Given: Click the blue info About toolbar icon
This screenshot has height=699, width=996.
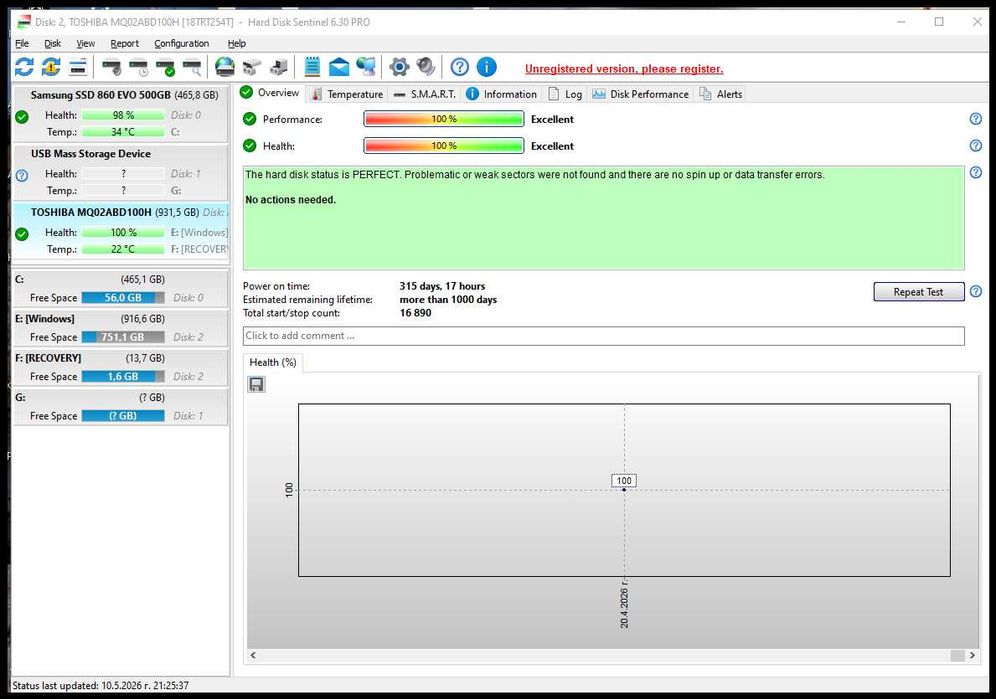Looking at the screenshot, I should (x=487, y=67).
